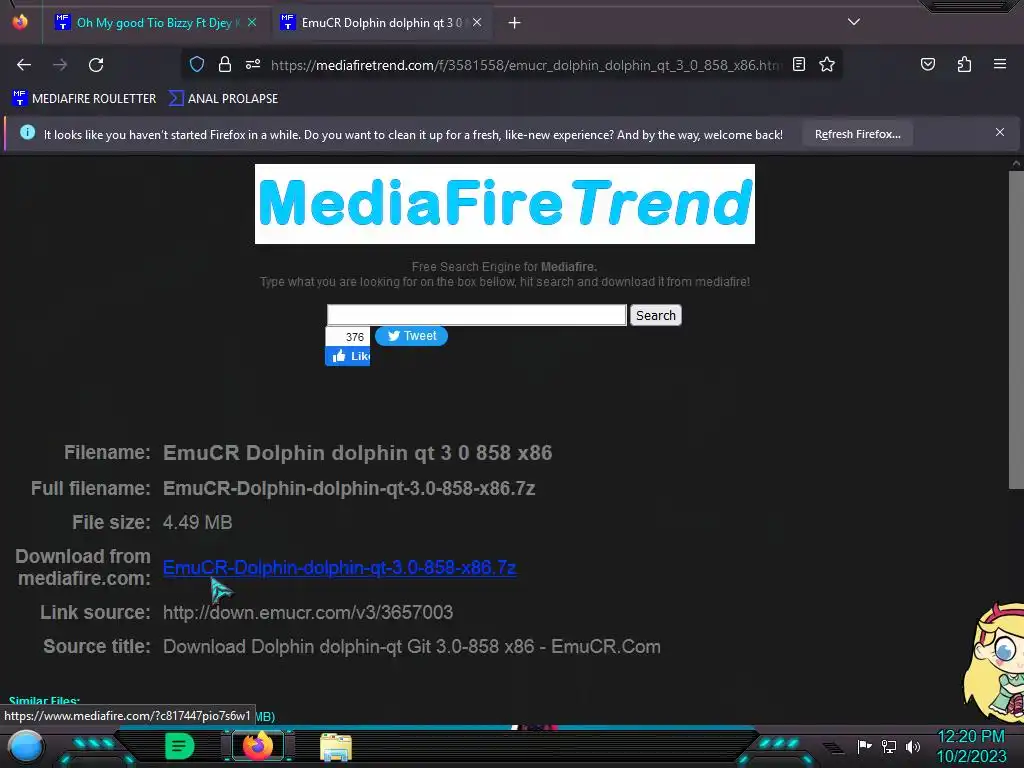Focus the Mediafire search text box
The width and height of the screenshot is (1024, 768).
tap(477, 315)
